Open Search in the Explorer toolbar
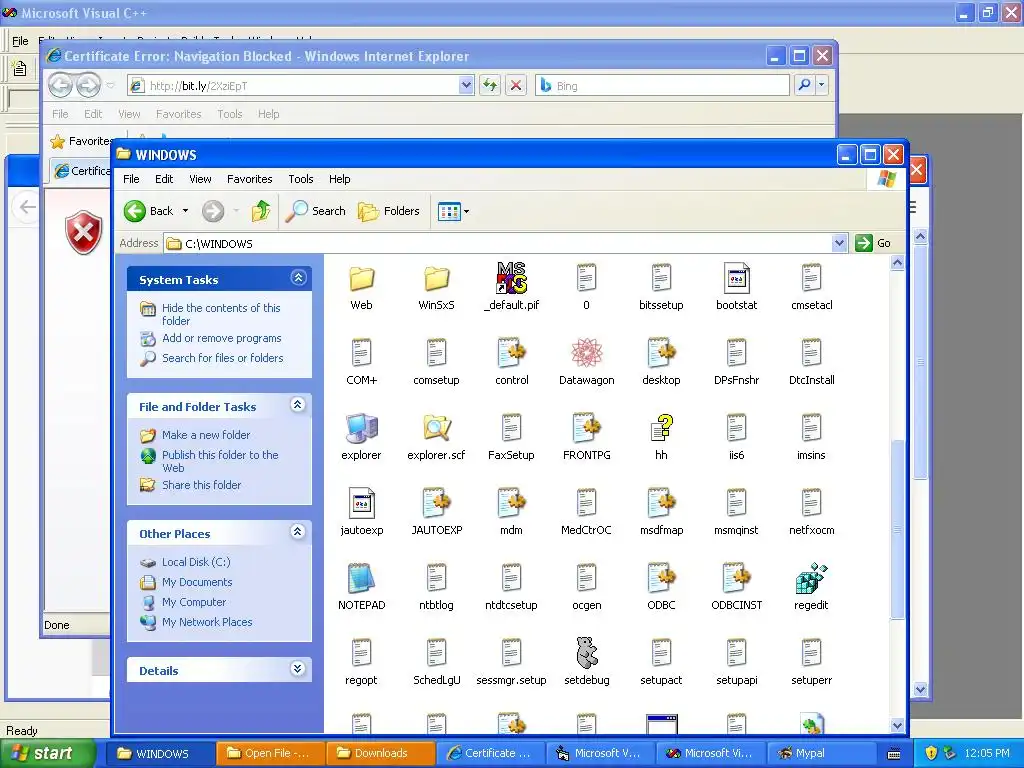 tap(316, 211)
